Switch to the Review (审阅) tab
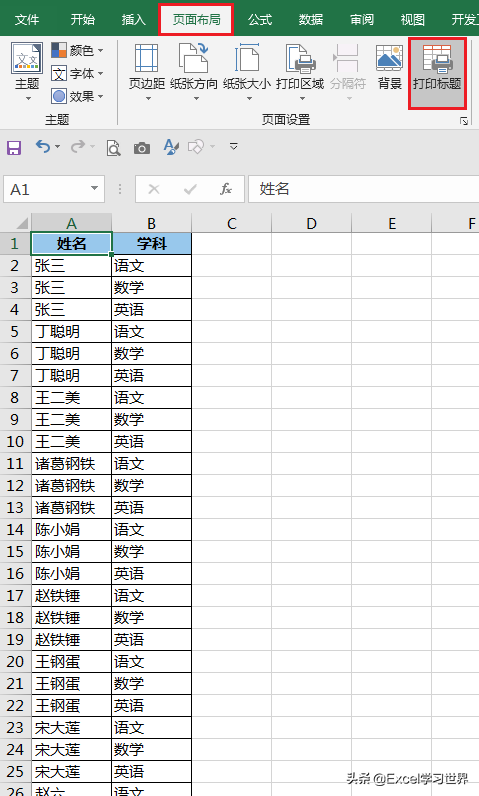 (x=362, y=19)
